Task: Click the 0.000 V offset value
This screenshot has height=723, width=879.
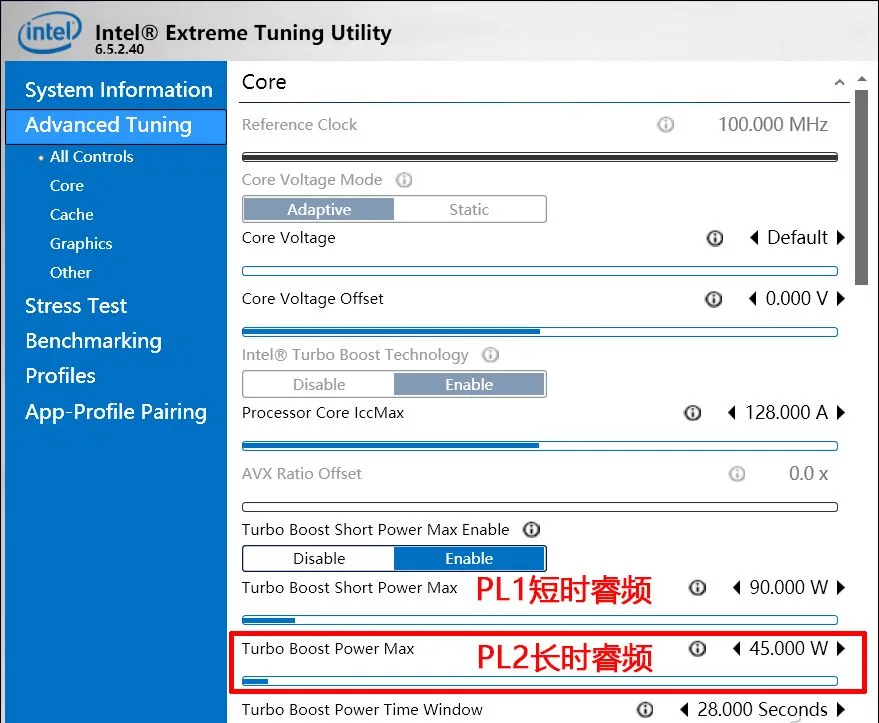Action: coord(797,299)
